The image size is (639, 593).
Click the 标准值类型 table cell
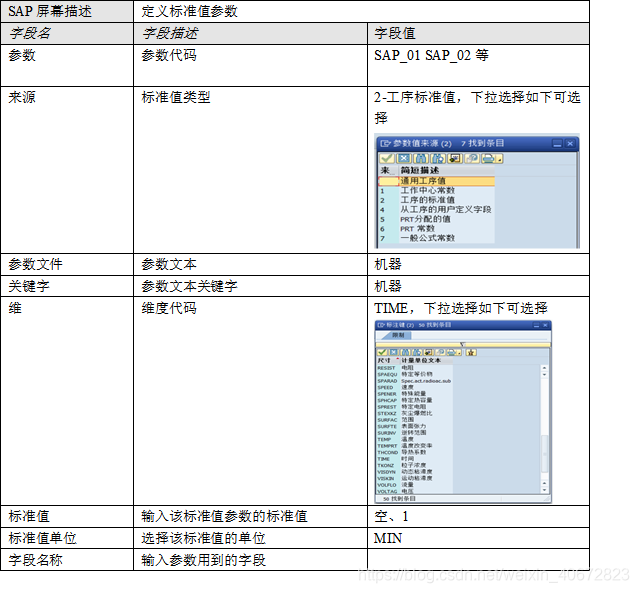[x=251, y=170]
